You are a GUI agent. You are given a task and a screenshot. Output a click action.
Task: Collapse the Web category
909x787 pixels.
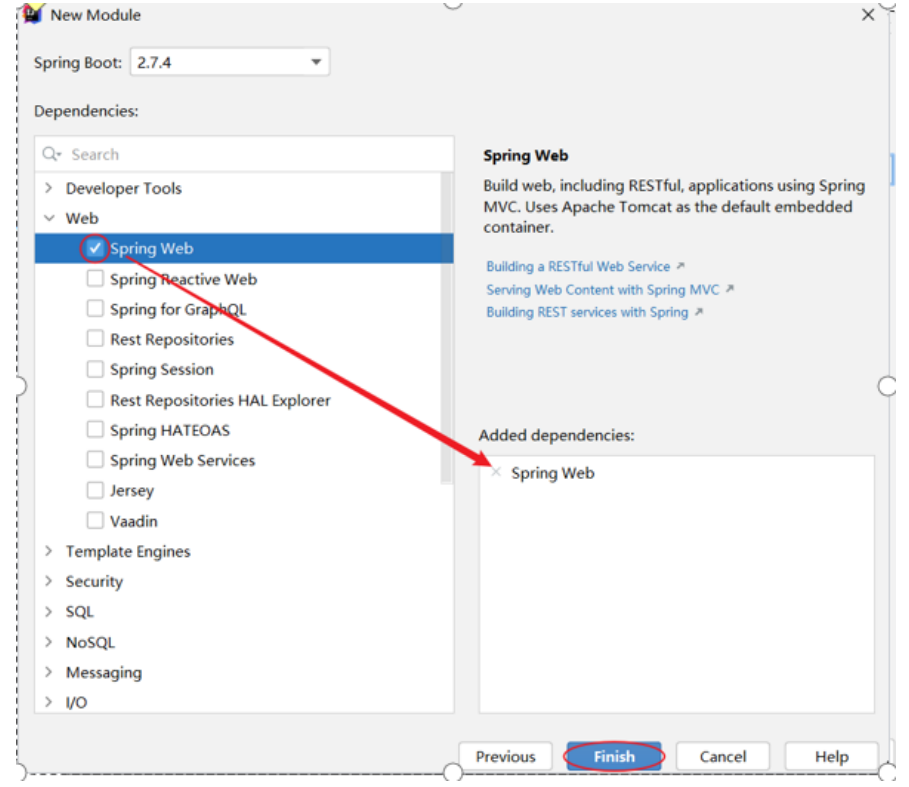(49, 218)
